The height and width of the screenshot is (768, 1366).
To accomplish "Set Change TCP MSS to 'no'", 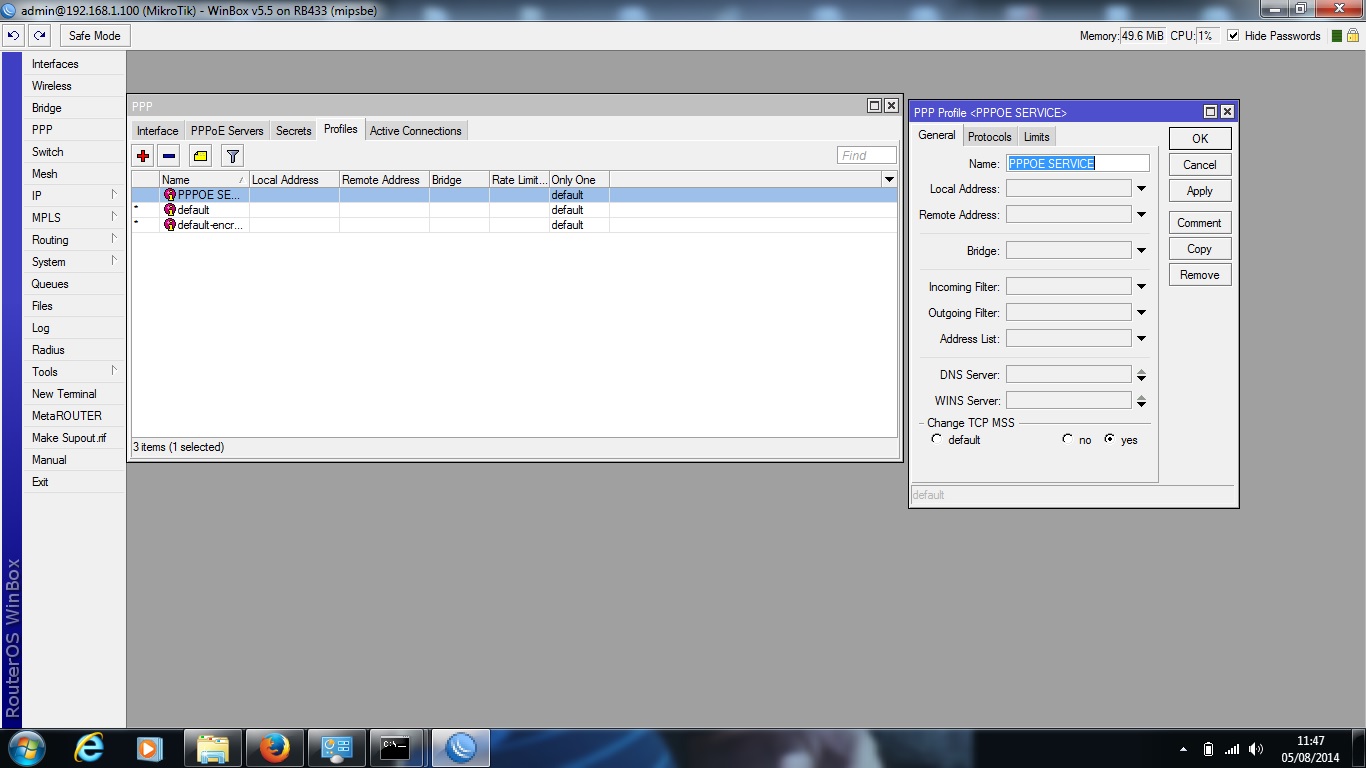I will click(1067, 439).
